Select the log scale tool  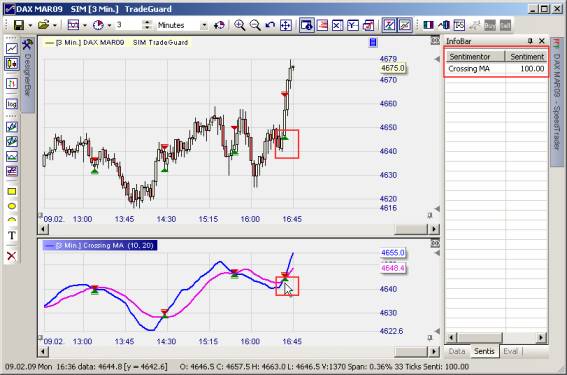click(12, 104)
